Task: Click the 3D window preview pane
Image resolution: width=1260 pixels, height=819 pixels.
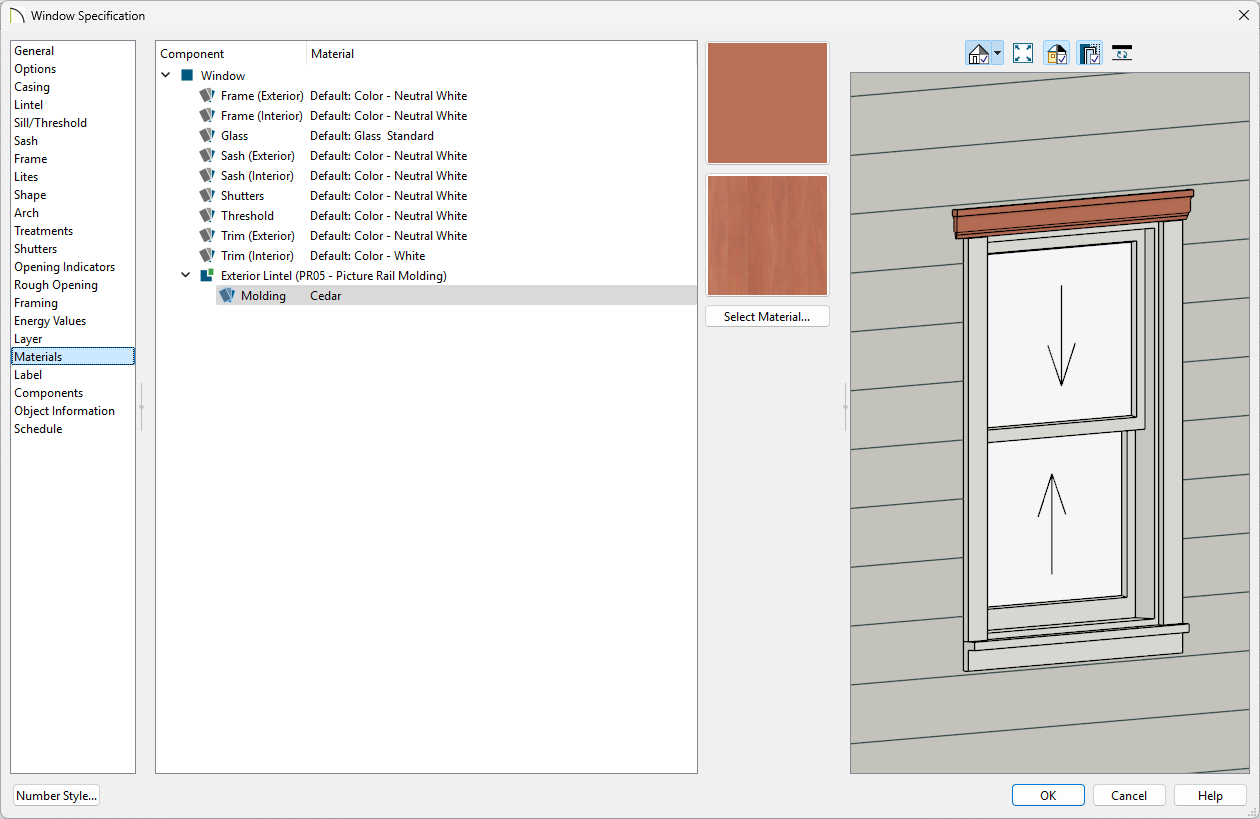Action: point(1050,423)
